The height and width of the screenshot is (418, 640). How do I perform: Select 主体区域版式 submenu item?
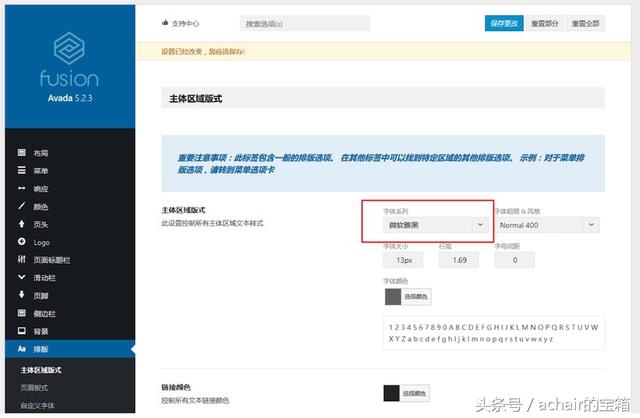(41, 370)
